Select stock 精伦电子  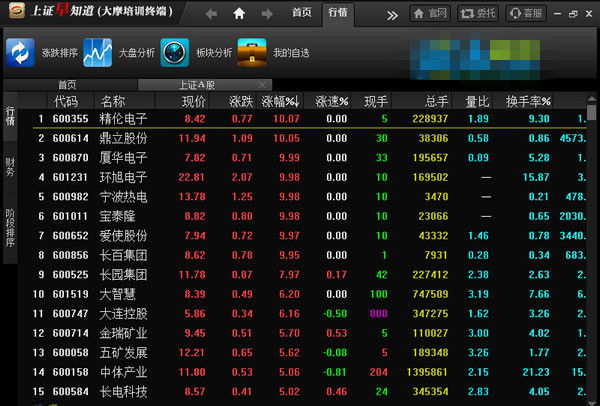123,119
